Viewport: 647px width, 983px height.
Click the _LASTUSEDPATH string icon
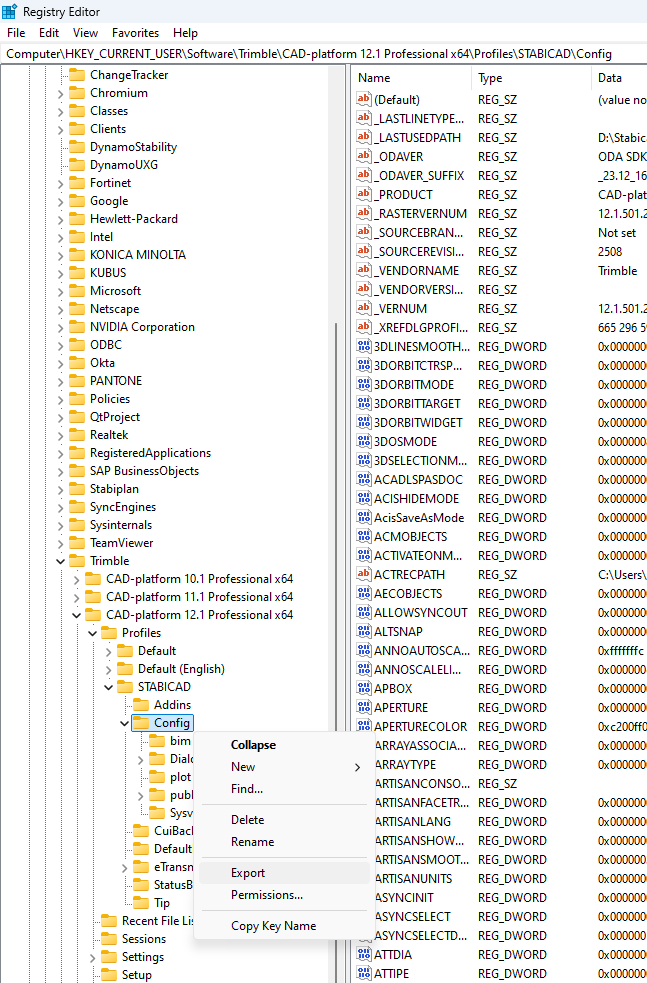364,137
